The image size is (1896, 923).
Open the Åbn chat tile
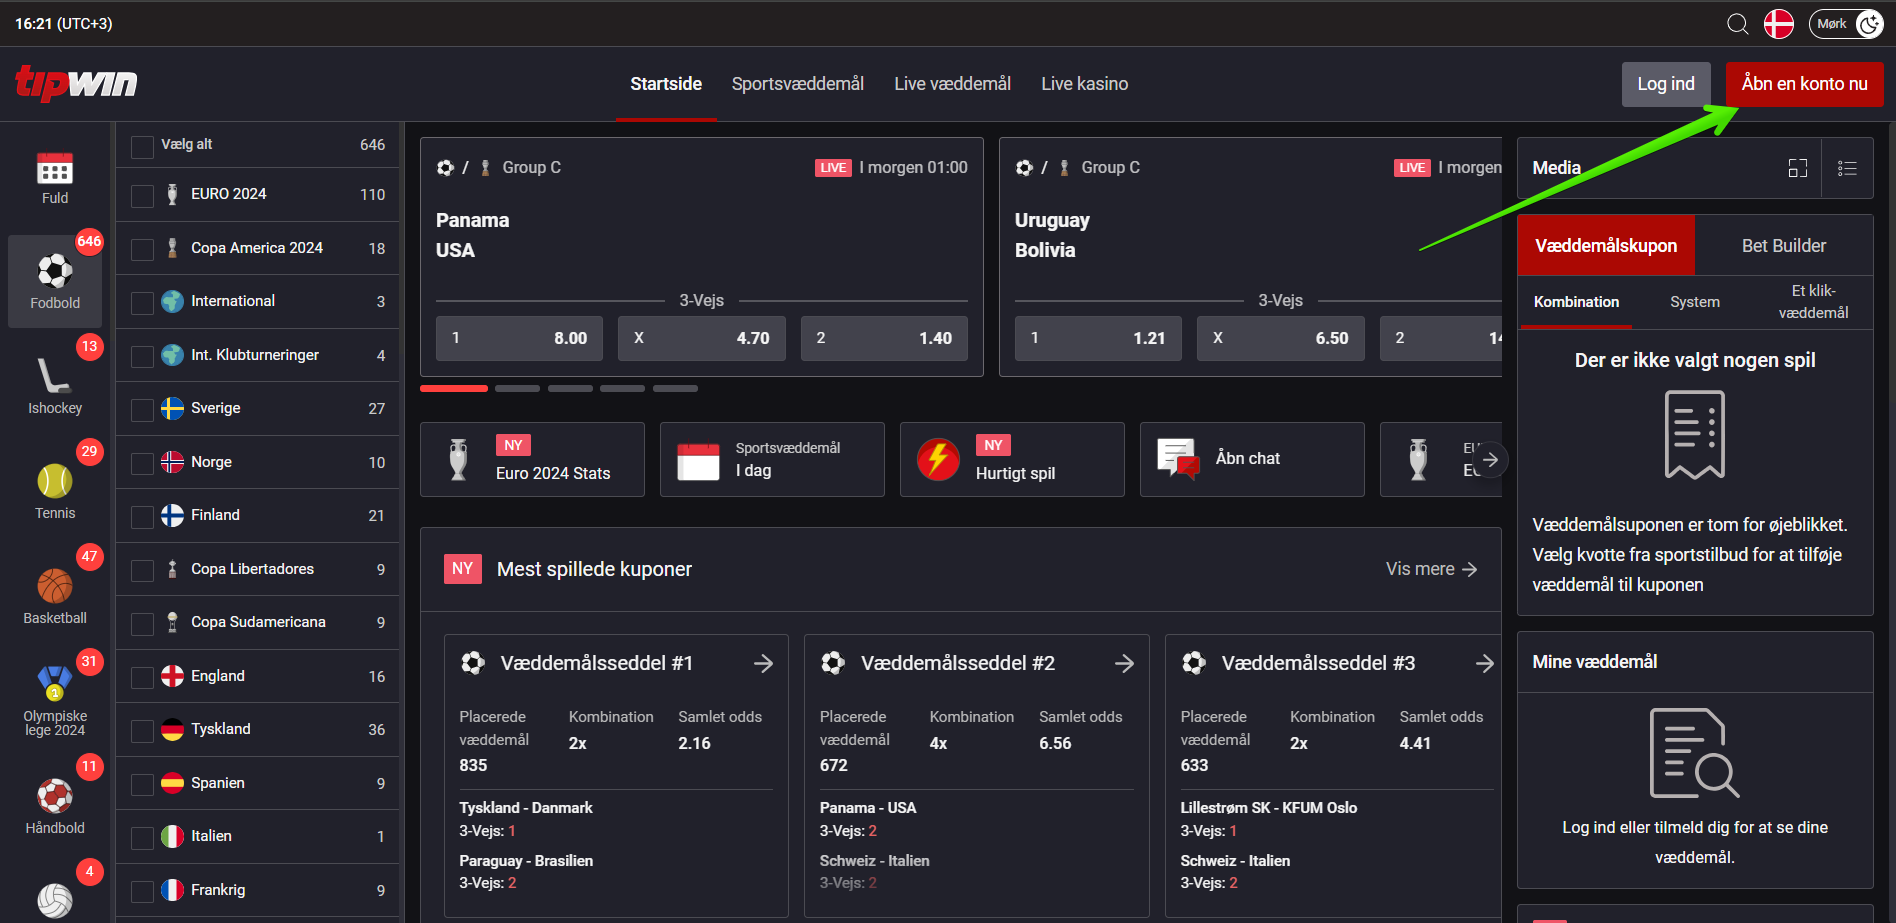coord(1253,460)
